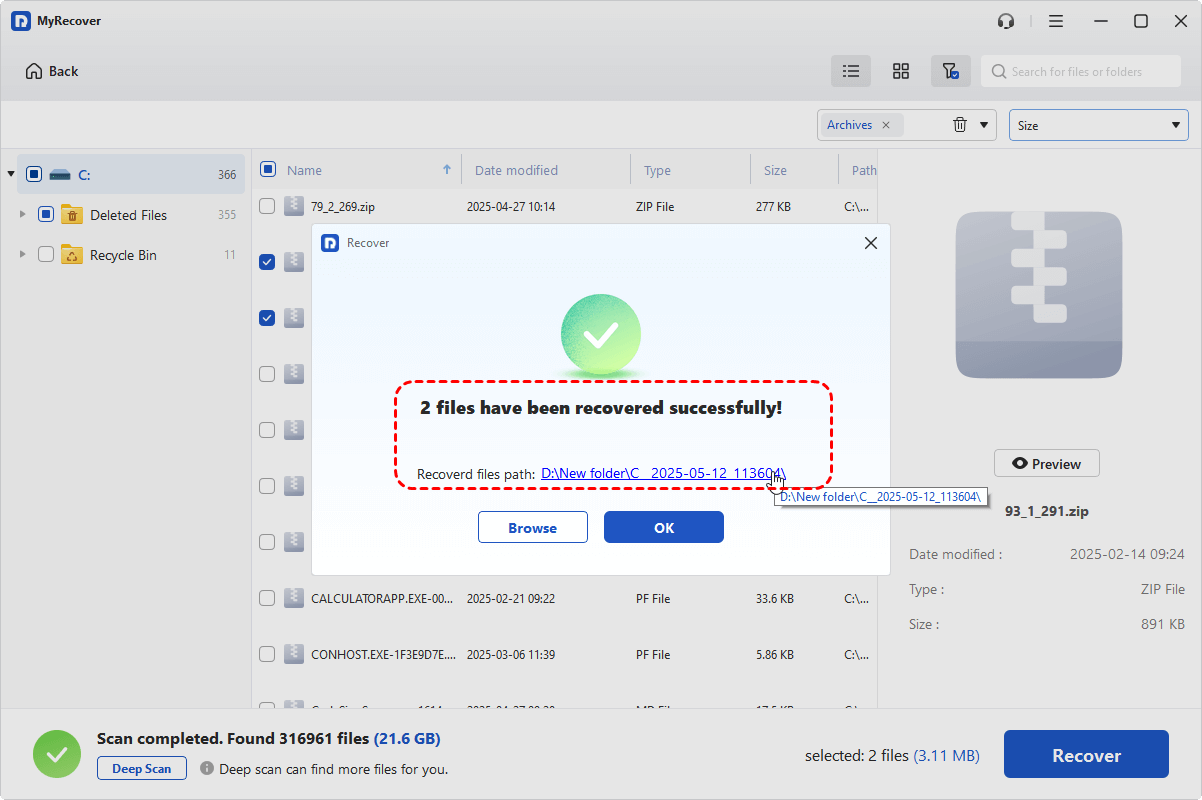This screenshot has height=800, width=1202.
Task: Select the Recycle Bin folder icon
Action: click(72, 254)
